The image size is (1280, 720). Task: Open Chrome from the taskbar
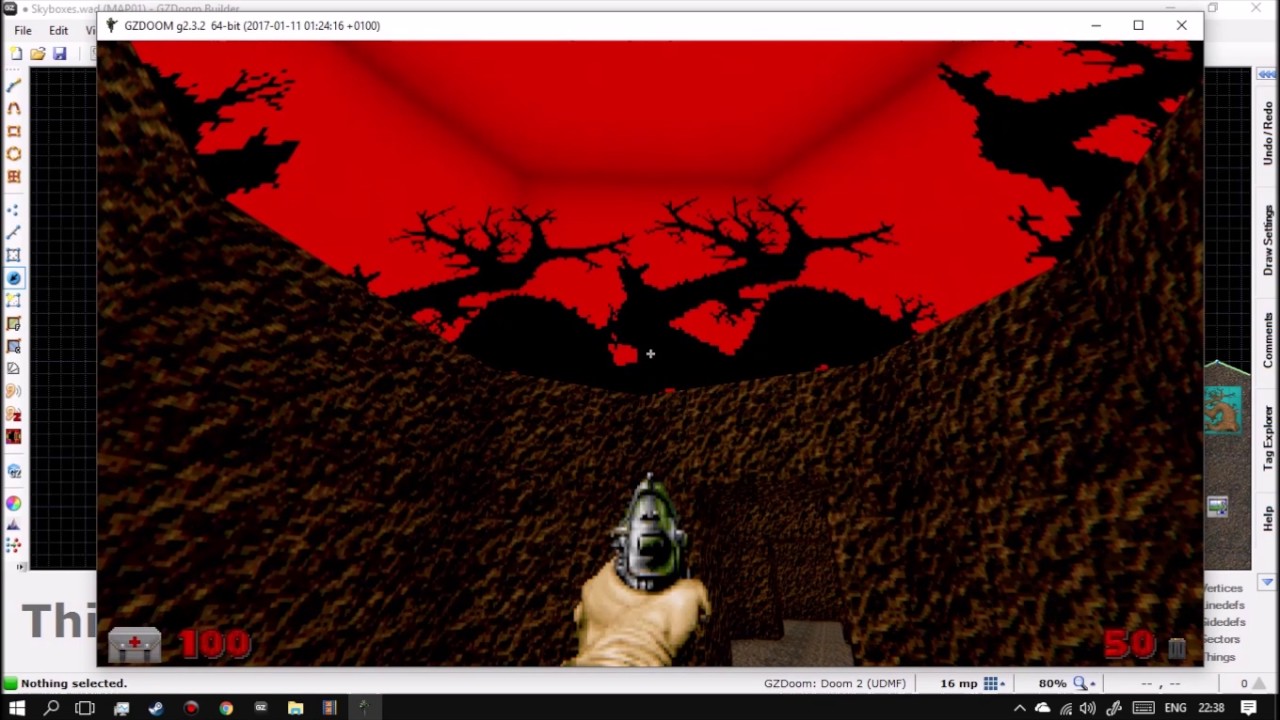(226, 708)
